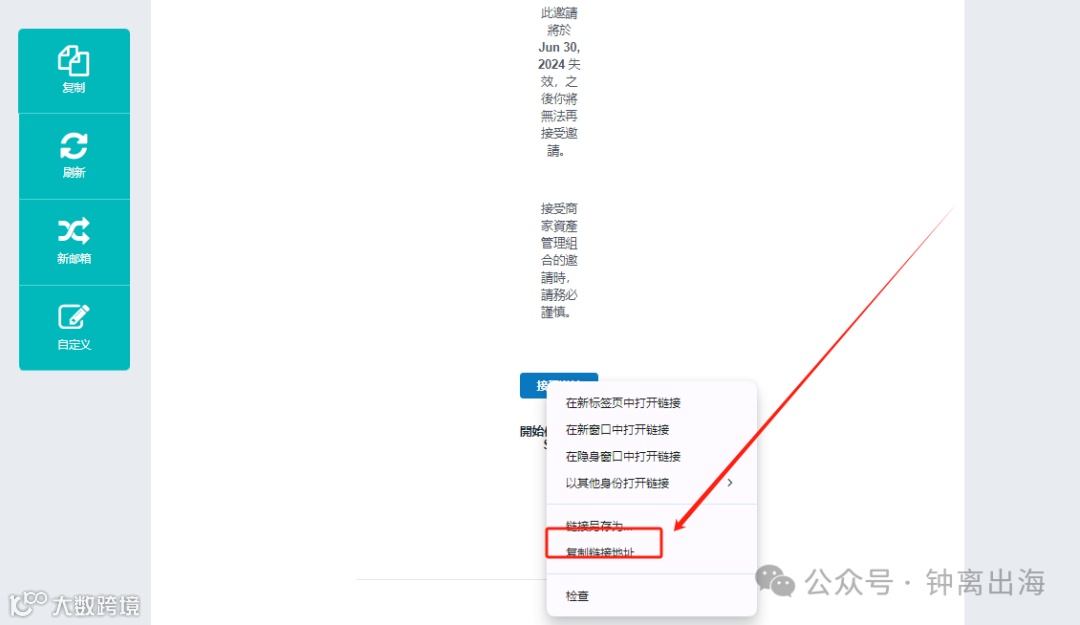
Task: Click the Jun 30, 2024 expiry date text
Action: coord(559,56)
